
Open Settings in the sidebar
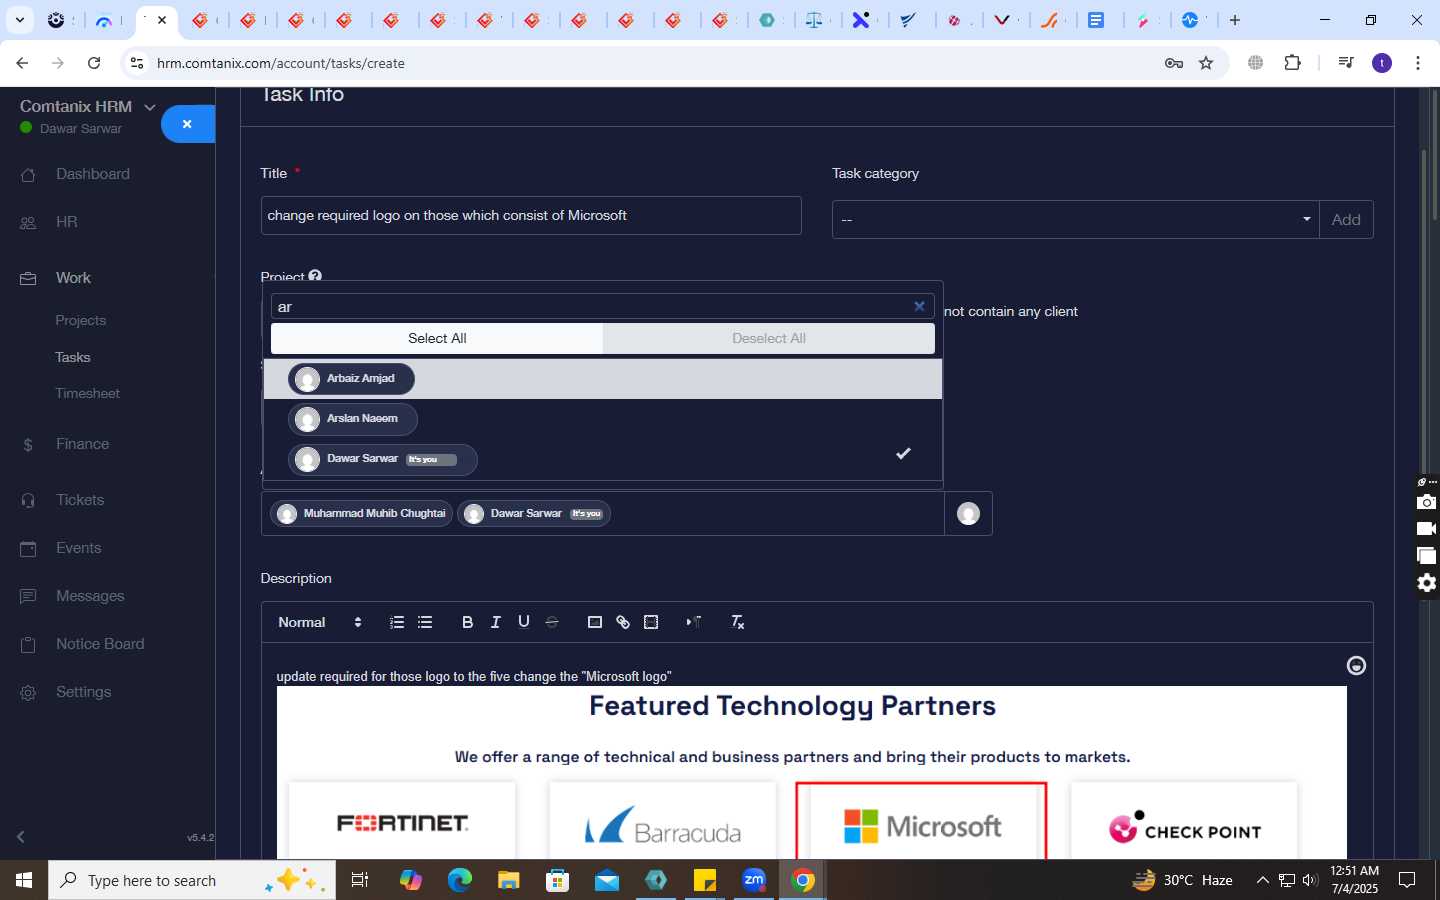83,692
